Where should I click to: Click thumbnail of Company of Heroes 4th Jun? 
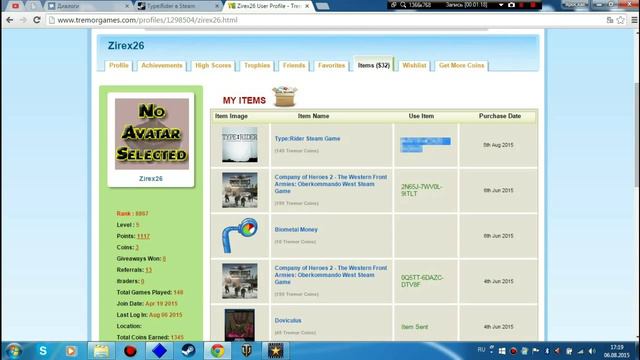click(x=240, y=281)
